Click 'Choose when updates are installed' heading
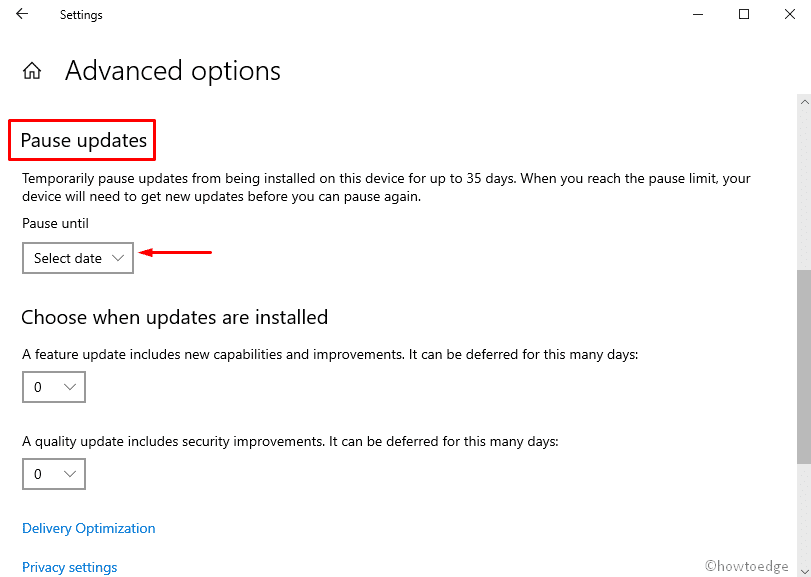811x577 pixels. [x=175, y=317]
